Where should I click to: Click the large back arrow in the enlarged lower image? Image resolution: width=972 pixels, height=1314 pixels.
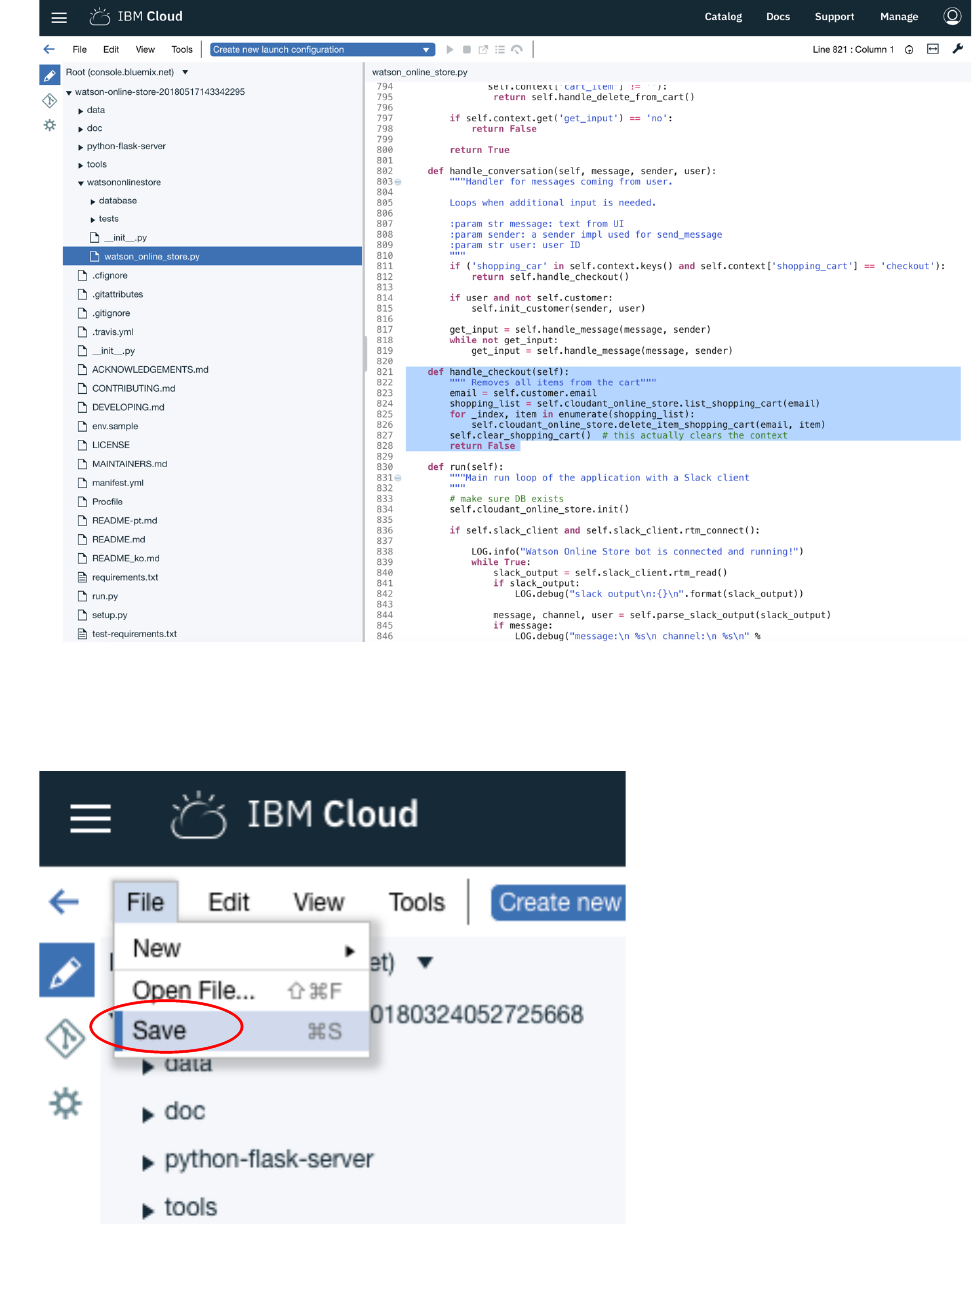(x=64, y=902)
